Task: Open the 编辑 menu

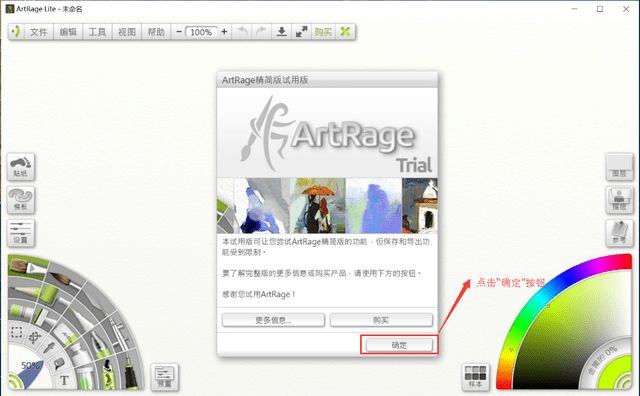Action: pos(68,32)
